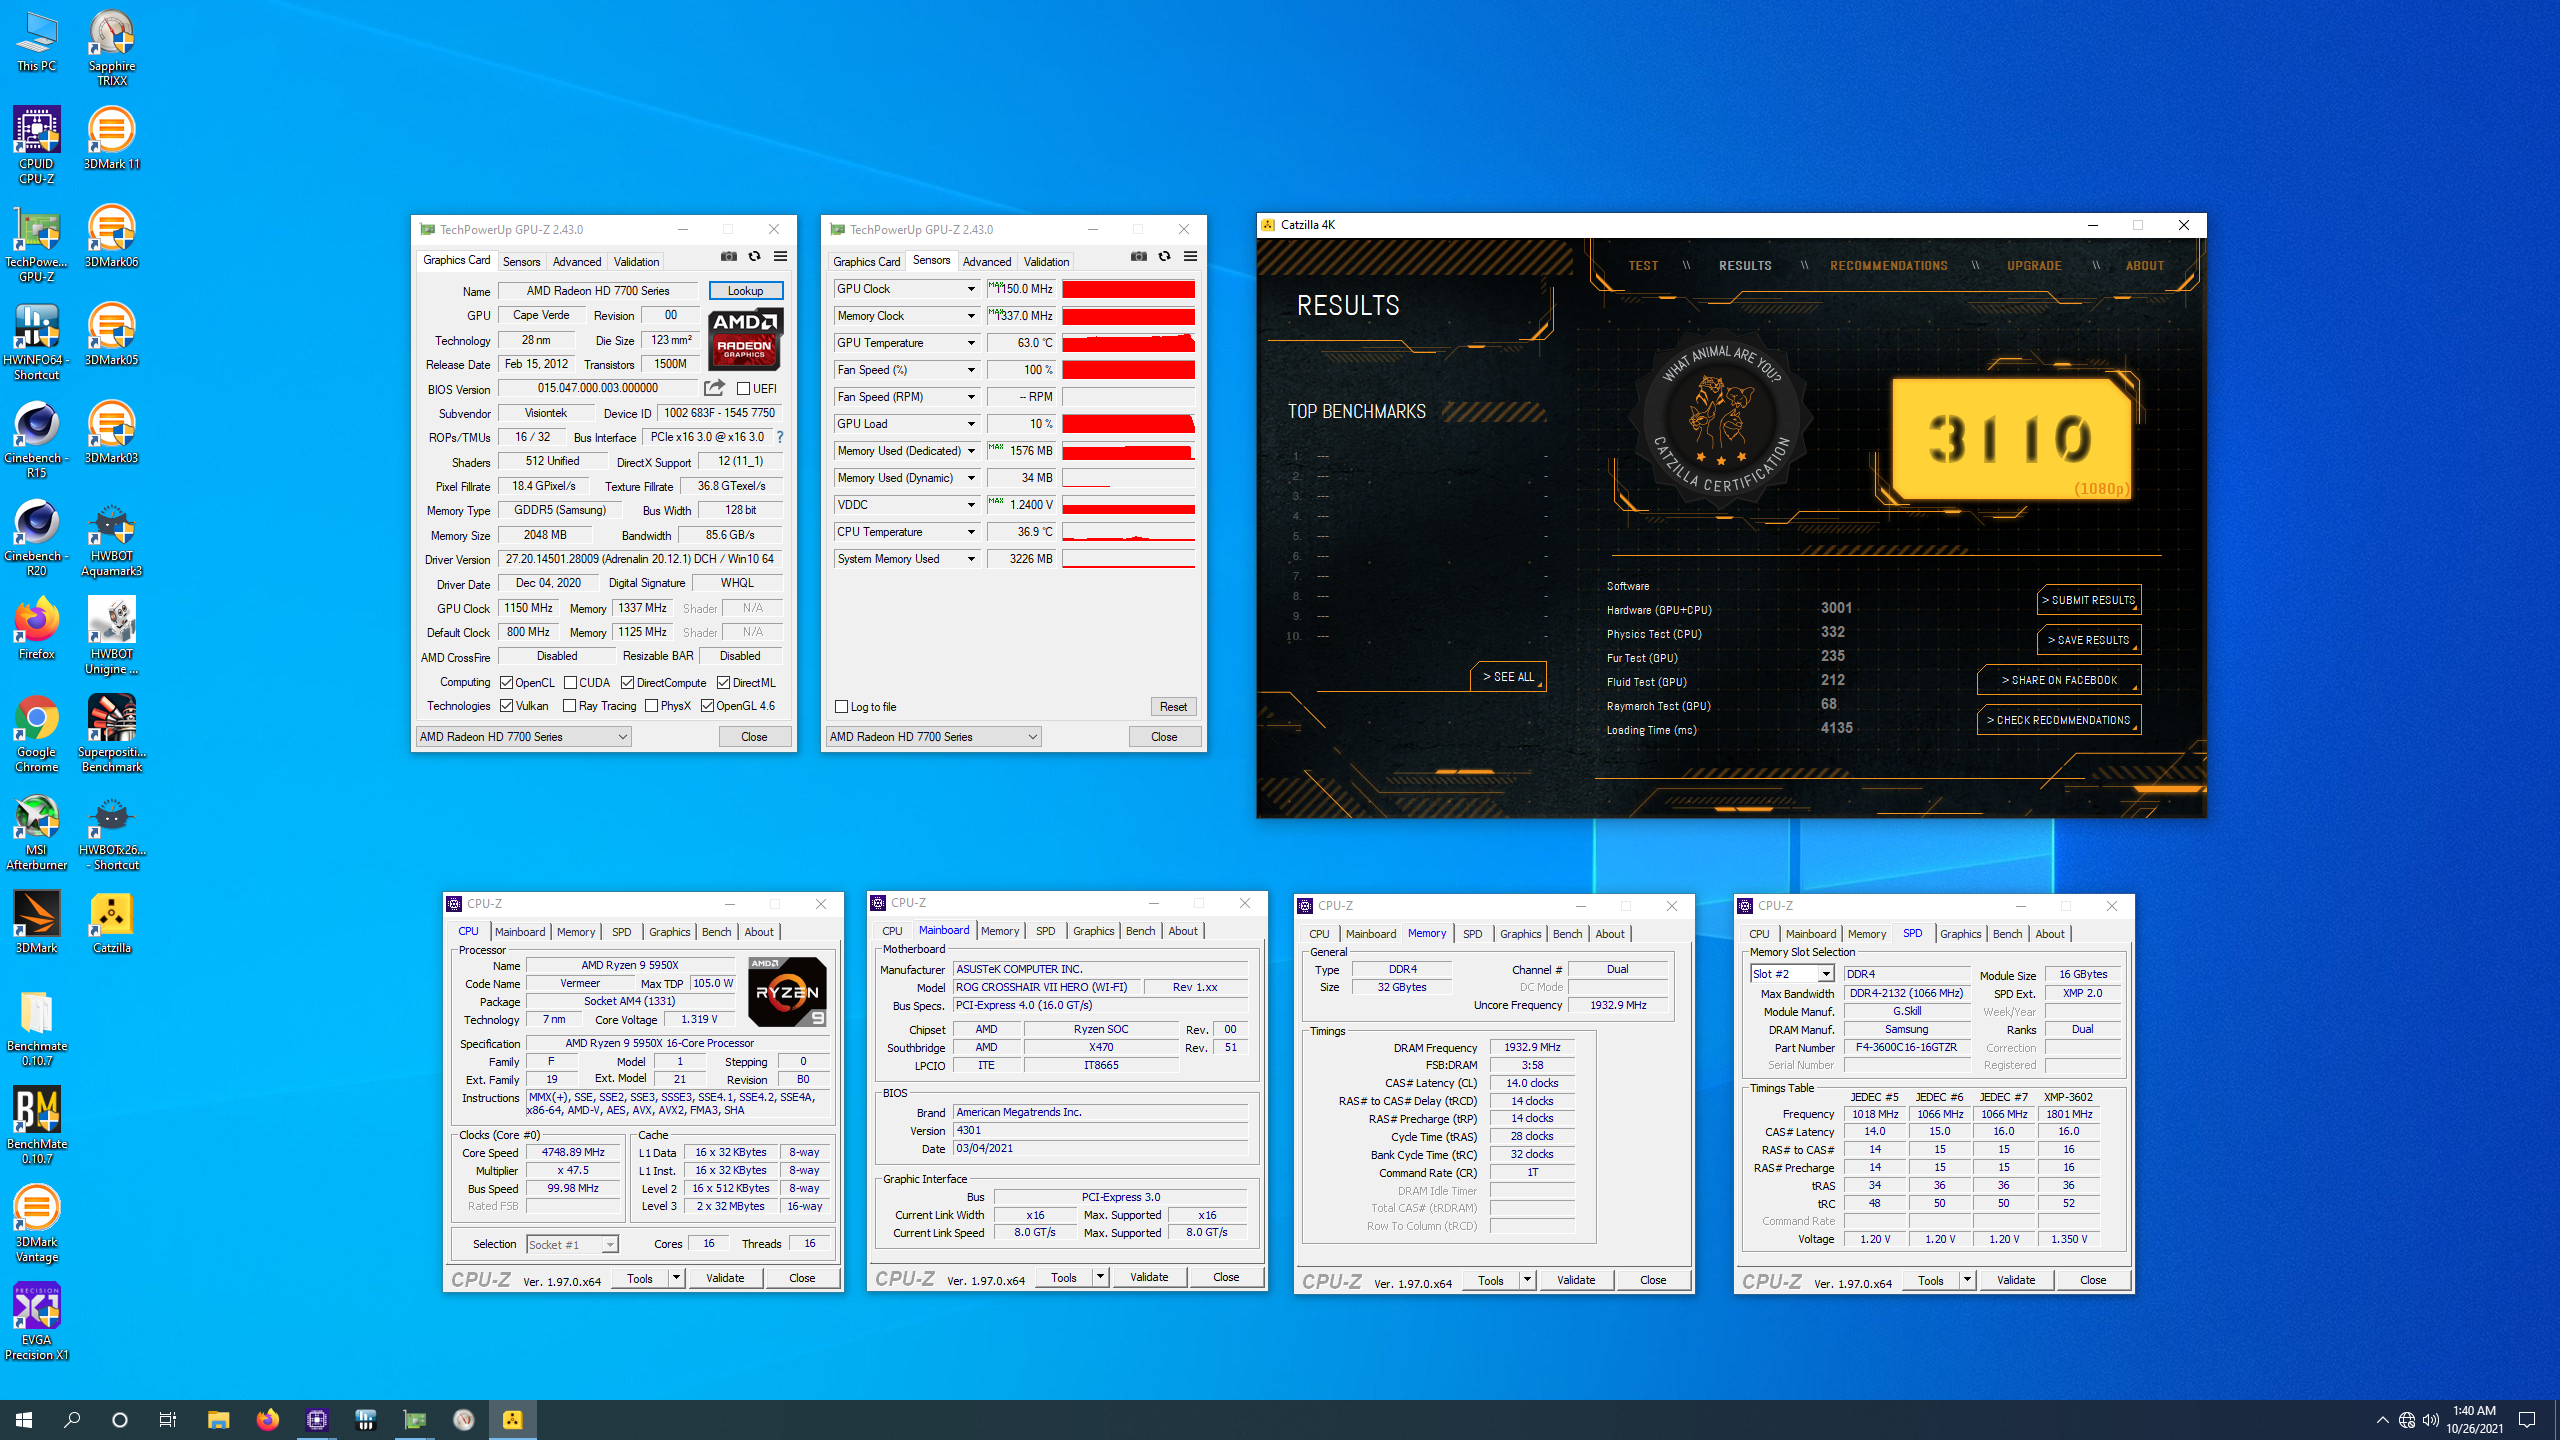
Task: Open CPUID CPU-Z desktop icon
Action: point(36,146)
